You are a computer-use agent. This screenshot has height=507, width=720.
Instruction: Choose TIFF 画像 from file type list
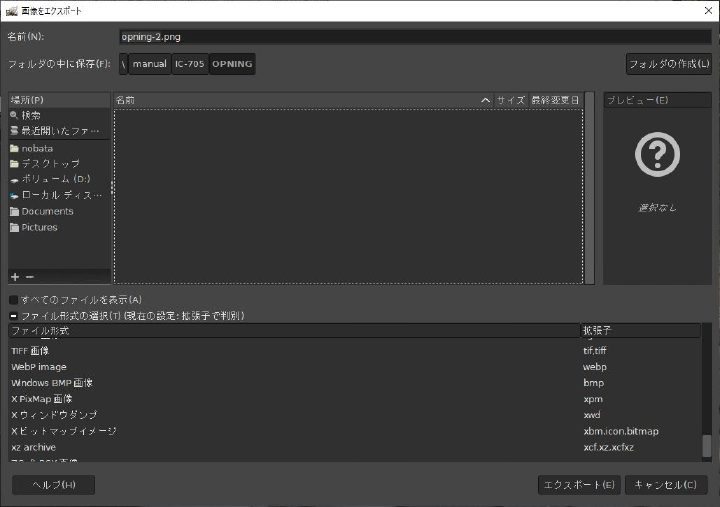coord(31,351)
